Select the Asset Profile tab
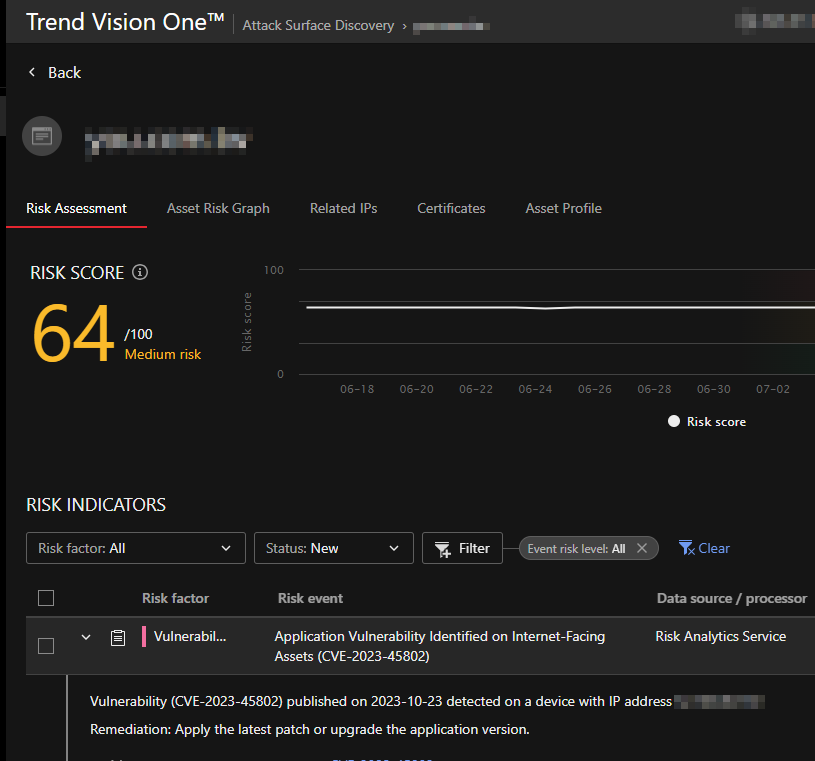Viewport: 815px width, 761px height. 563,208
